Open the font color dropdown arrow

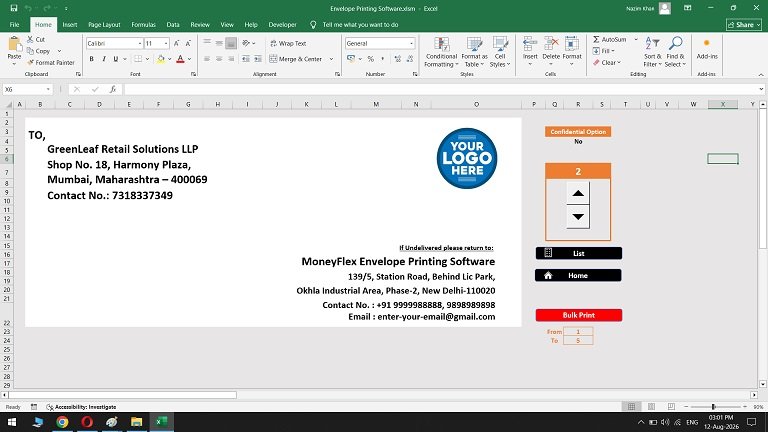tap(190, 59)
